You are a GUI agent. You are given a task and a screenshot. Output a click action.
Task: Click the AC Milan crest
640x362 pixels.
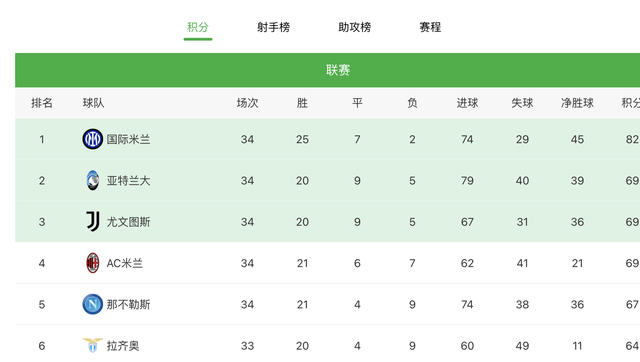pyautogui.click(x=93, y=263)
